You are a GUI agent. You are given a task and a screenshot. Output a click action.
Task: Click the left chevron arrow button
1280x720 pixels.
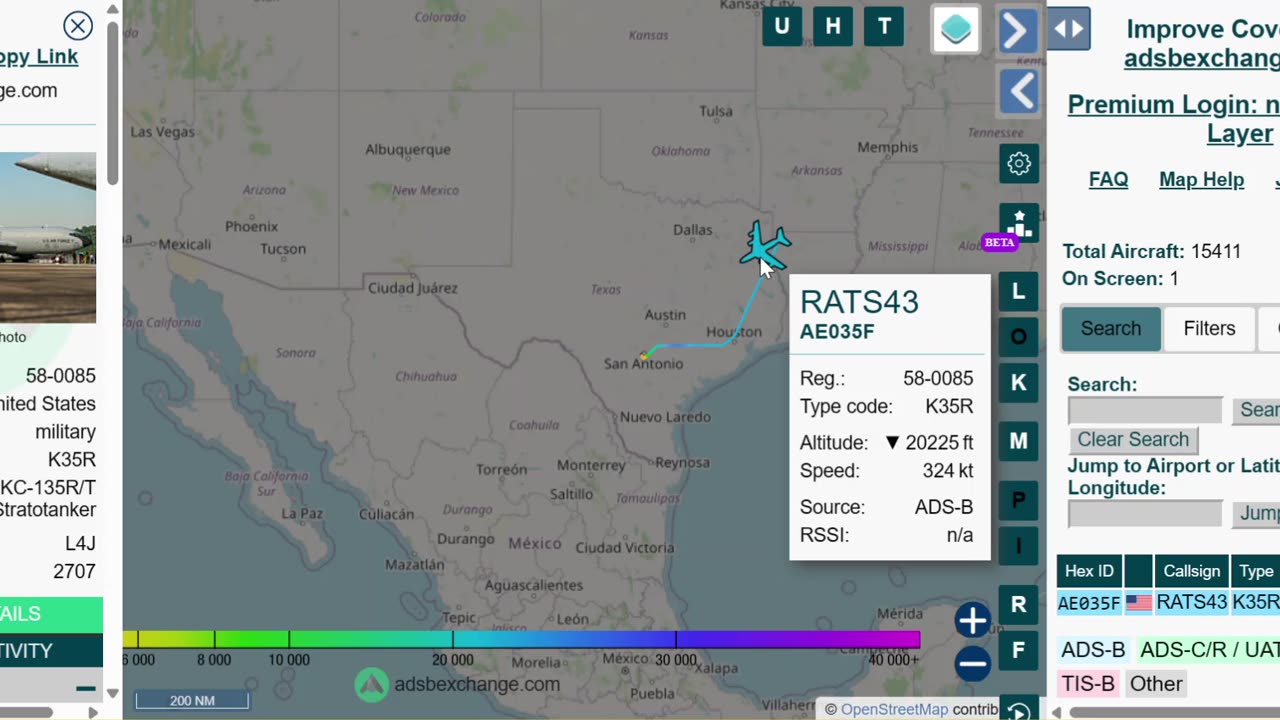coord(1018,93)
